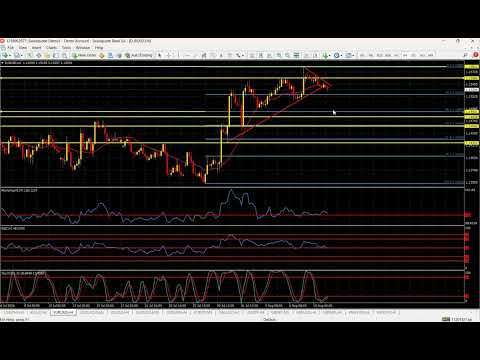This screenshot has height=360, width=480.
Task: Select the H1 timeframe button
Action: (x=396, y=55)
